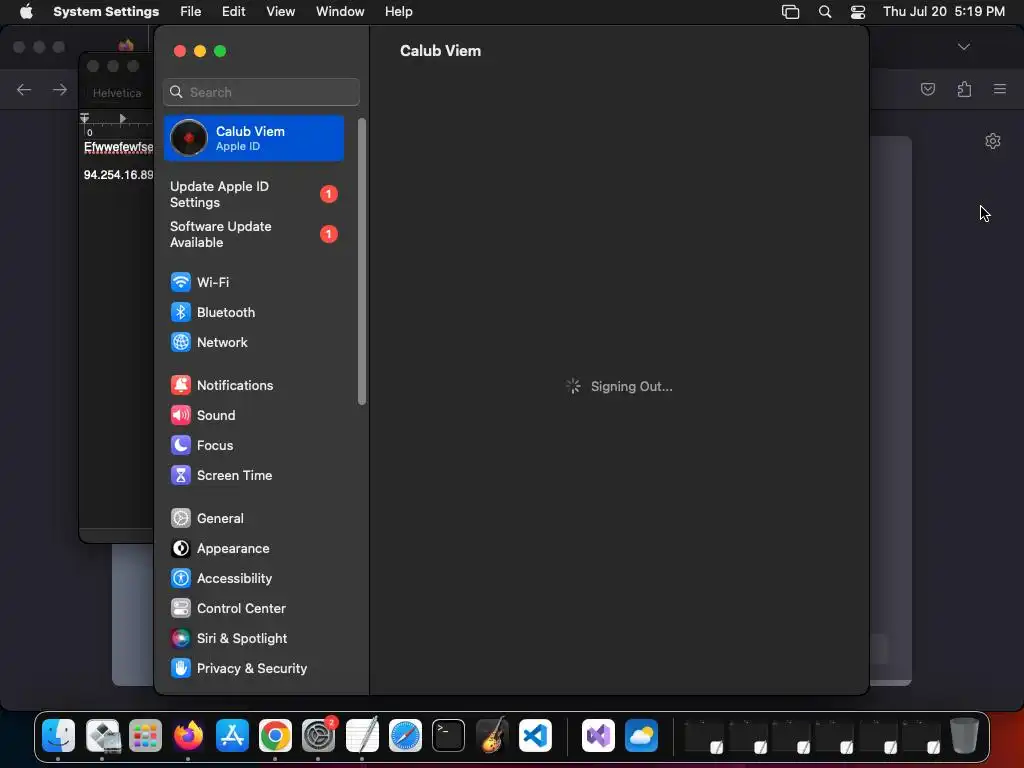Image resolution: width=1024 pixels, height=768 pixels.
Task: Open Launchpad from the Dock
Action: pos(145,735)
